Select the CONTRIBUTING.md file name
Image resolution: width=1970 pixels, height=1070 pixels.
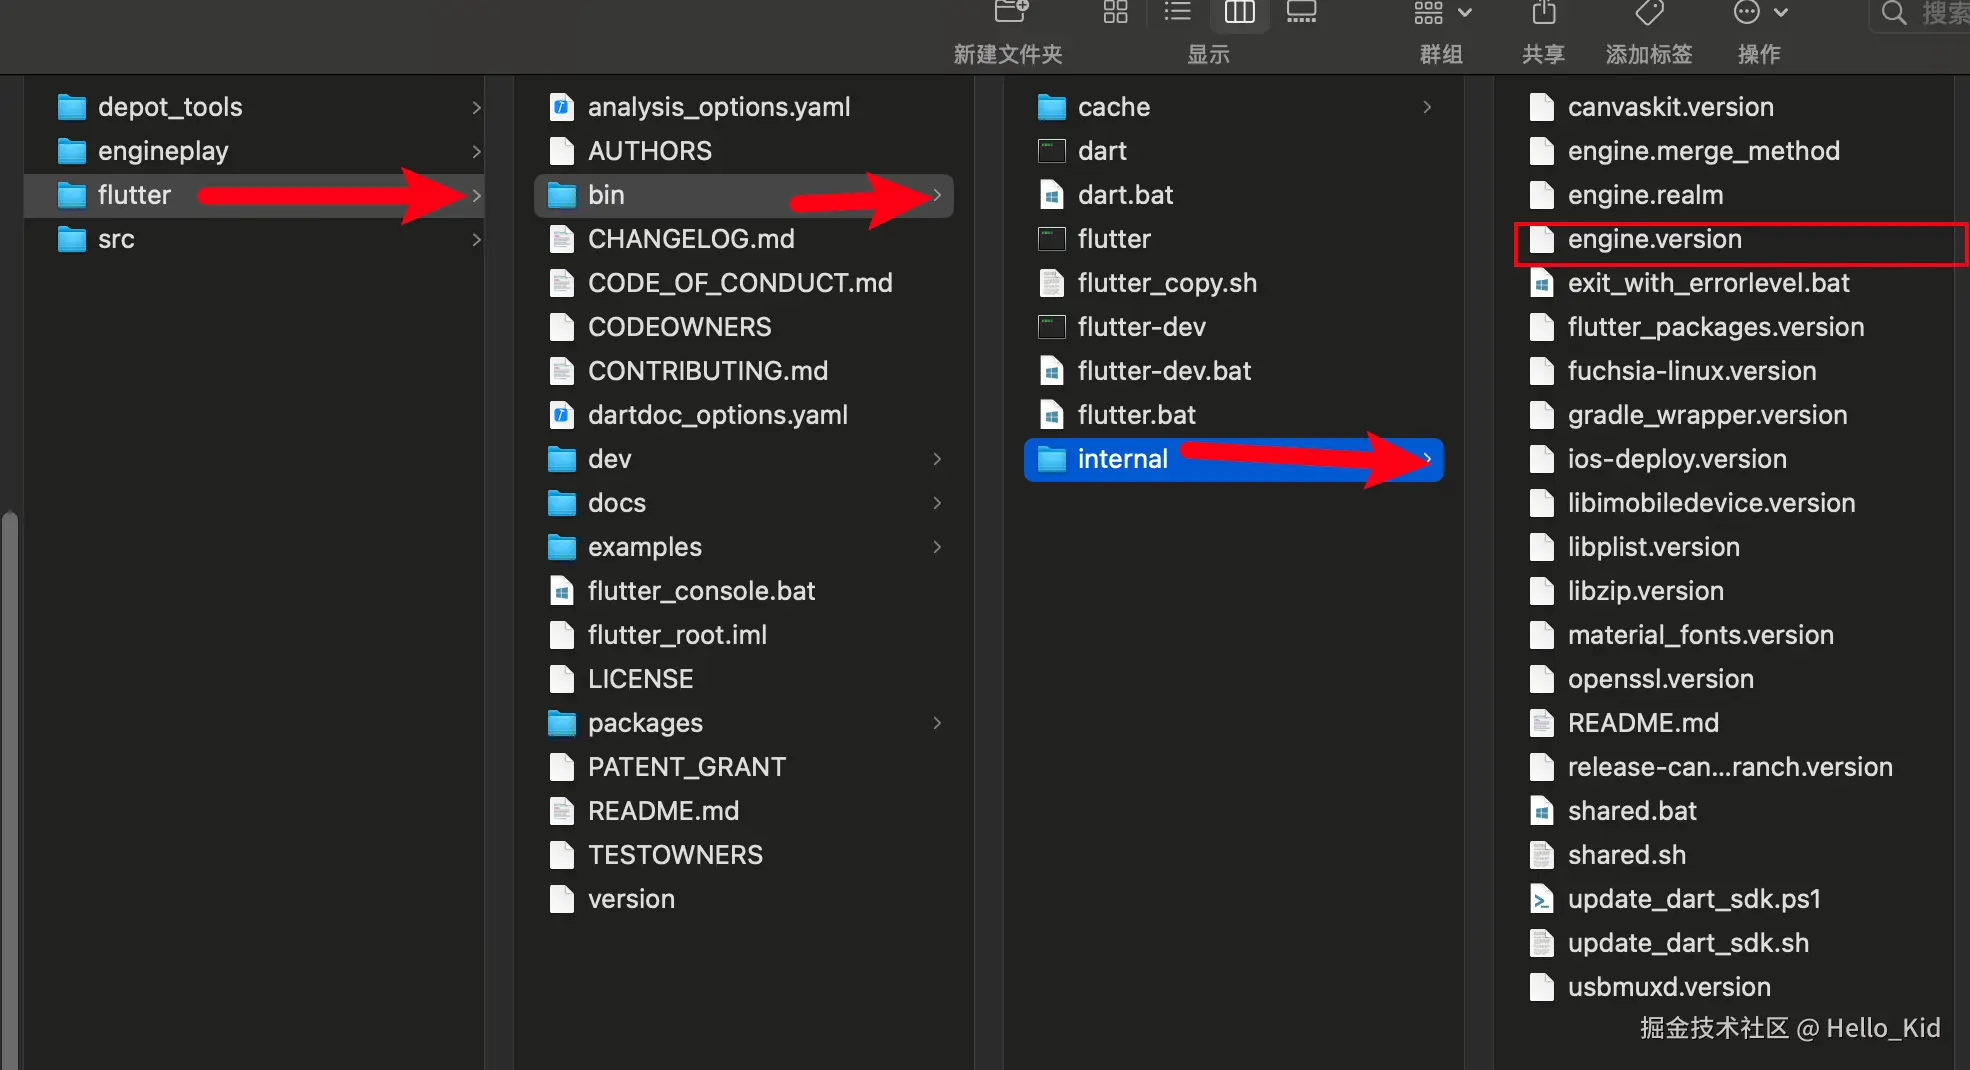point(708,371)
